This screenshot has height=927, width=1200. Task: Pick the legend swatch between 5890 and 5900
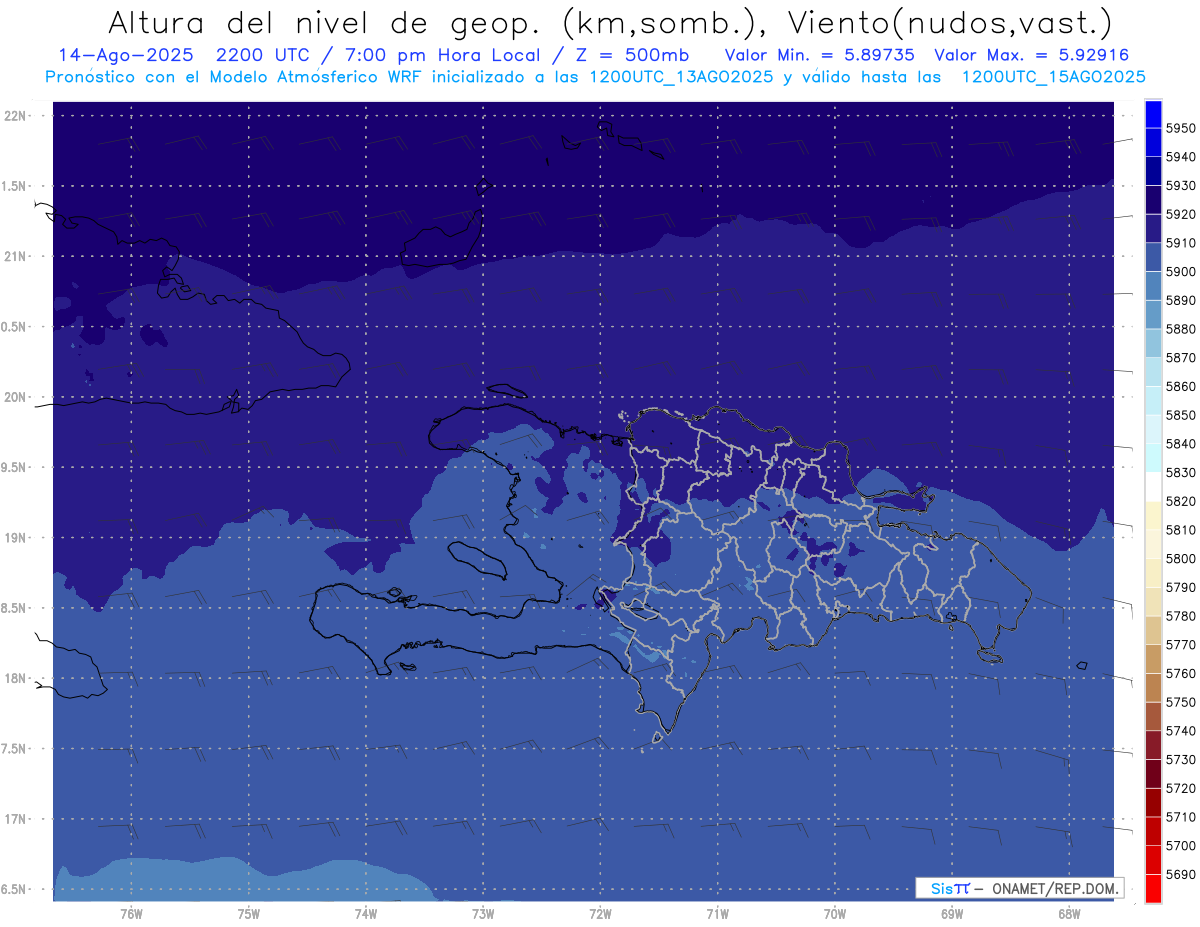(x=1153, y=286)
